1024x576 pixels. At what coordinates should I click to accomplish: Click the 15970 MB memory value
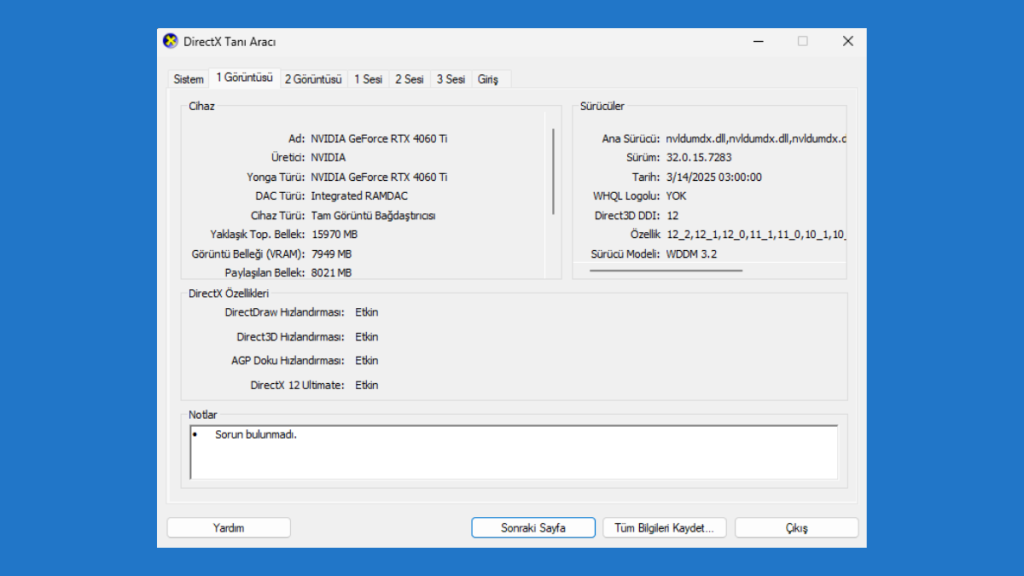(334, 234)
